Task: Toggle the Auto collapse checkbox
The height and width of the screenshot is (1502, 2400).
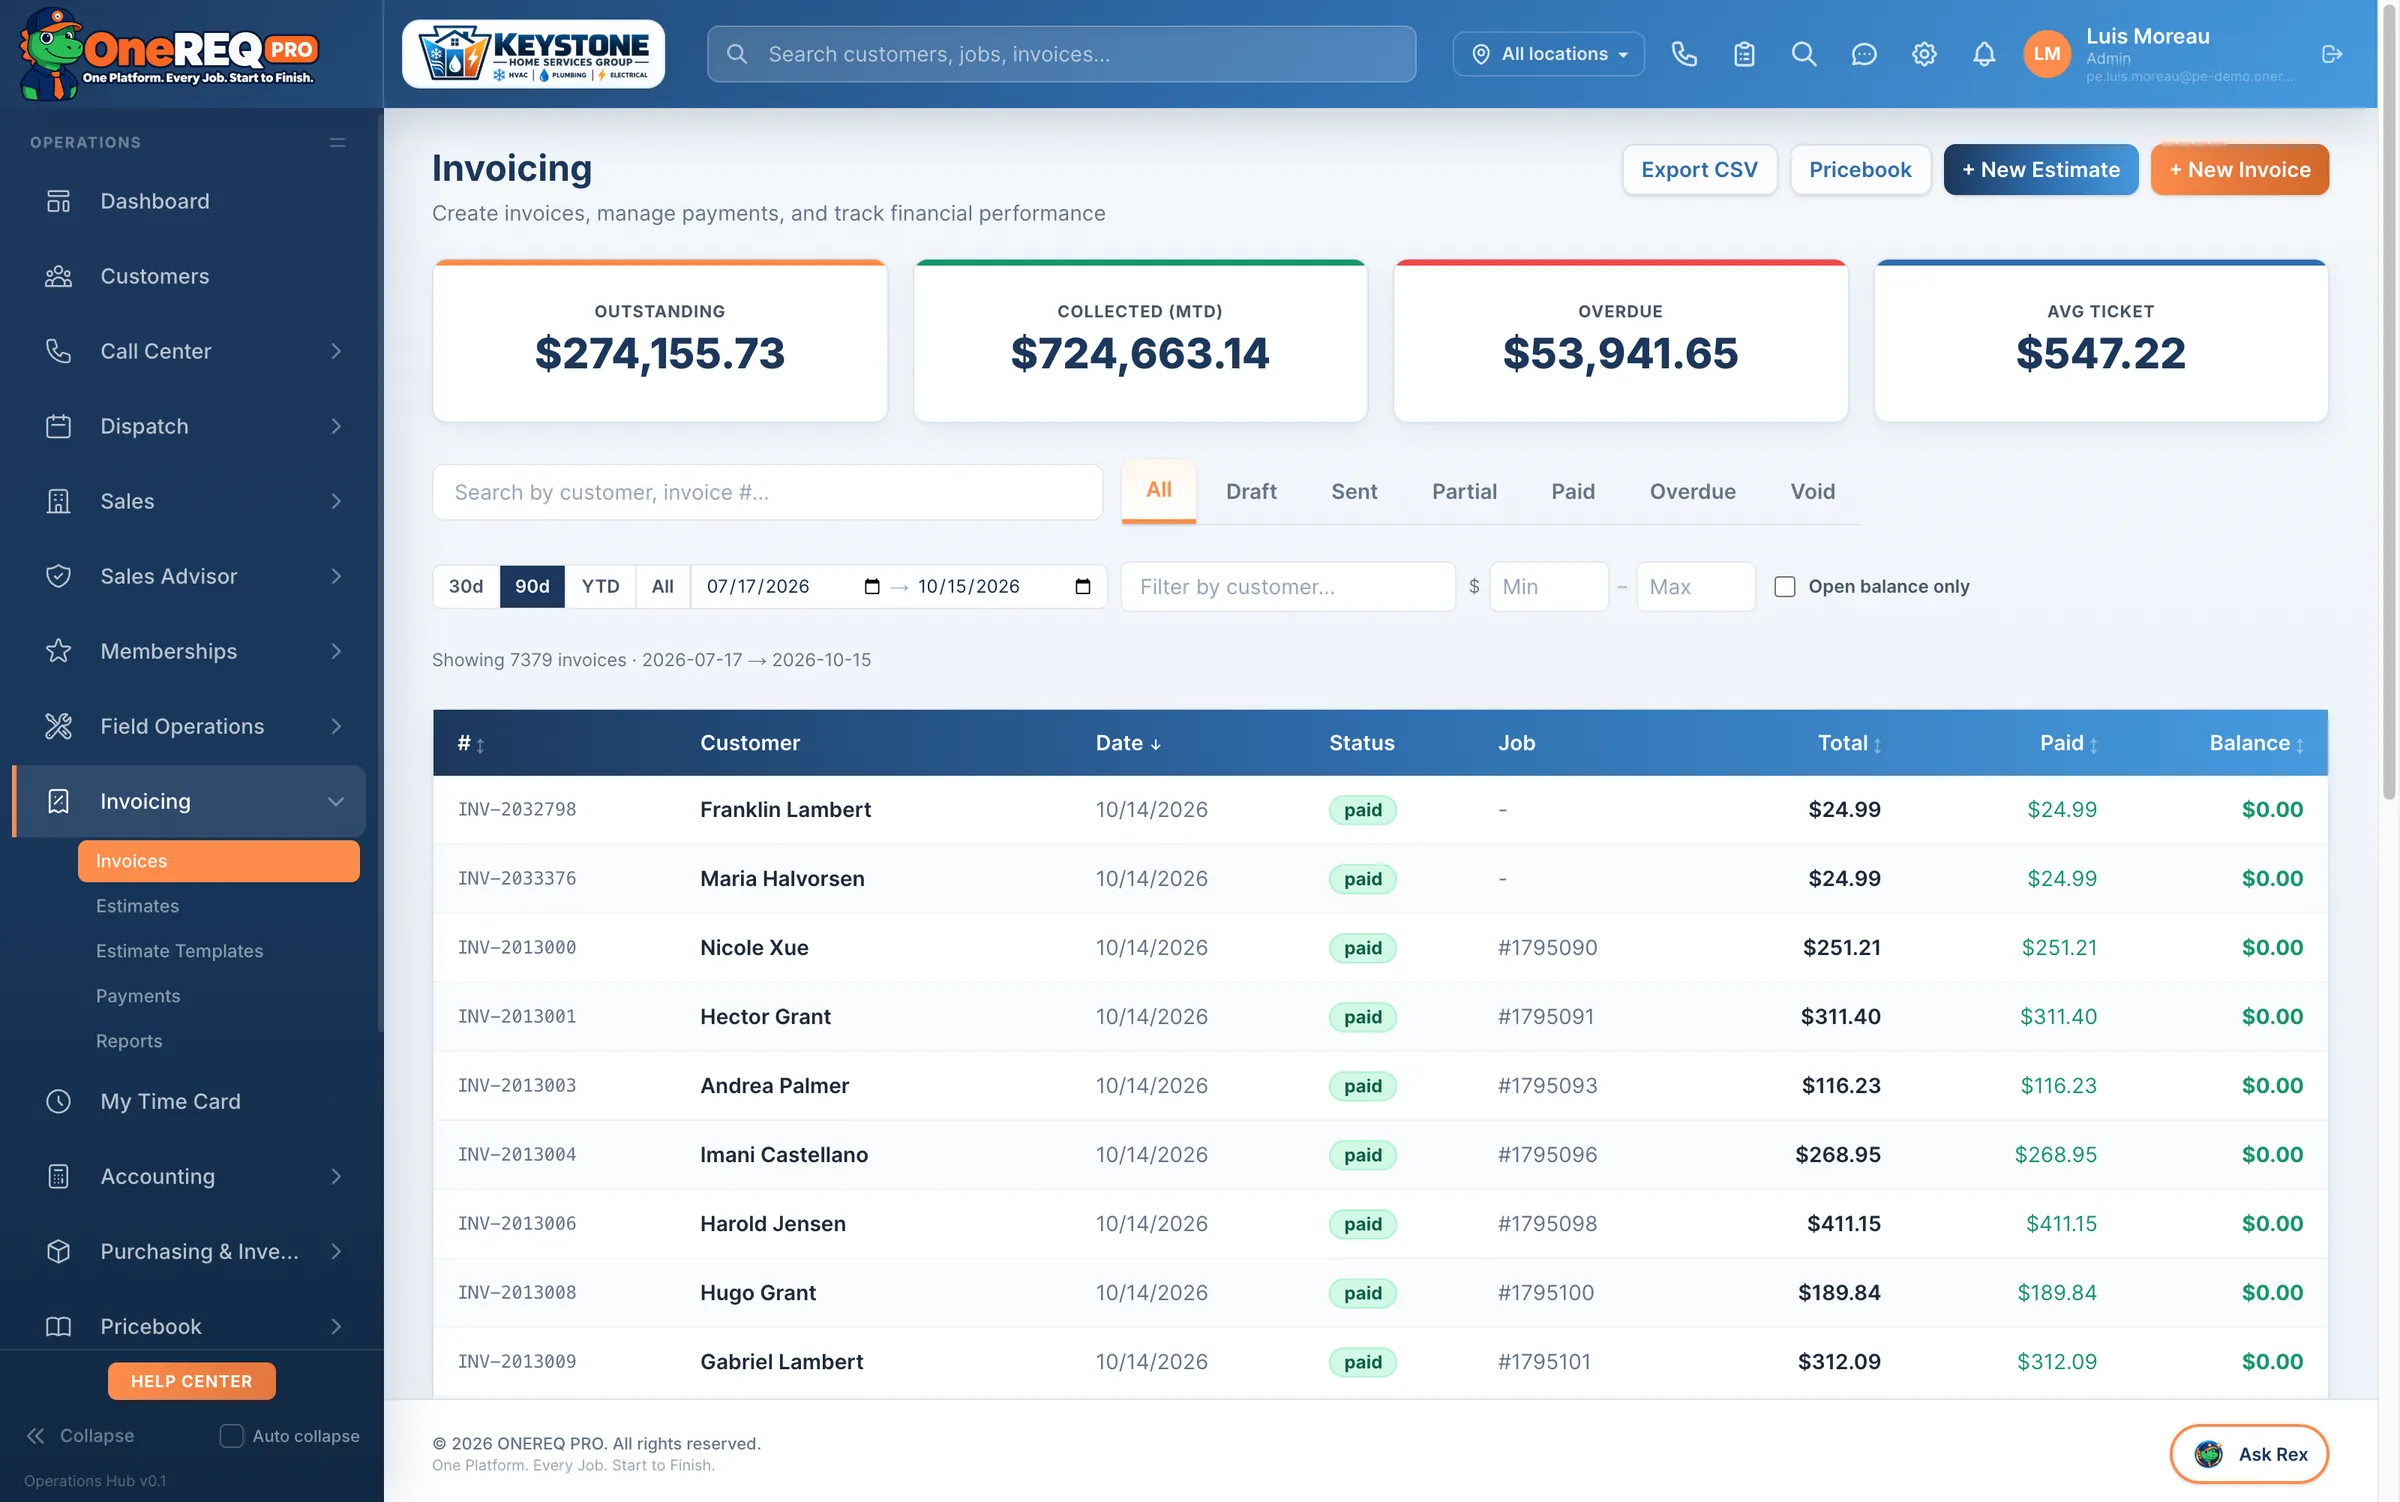Action: (231, 1436)
